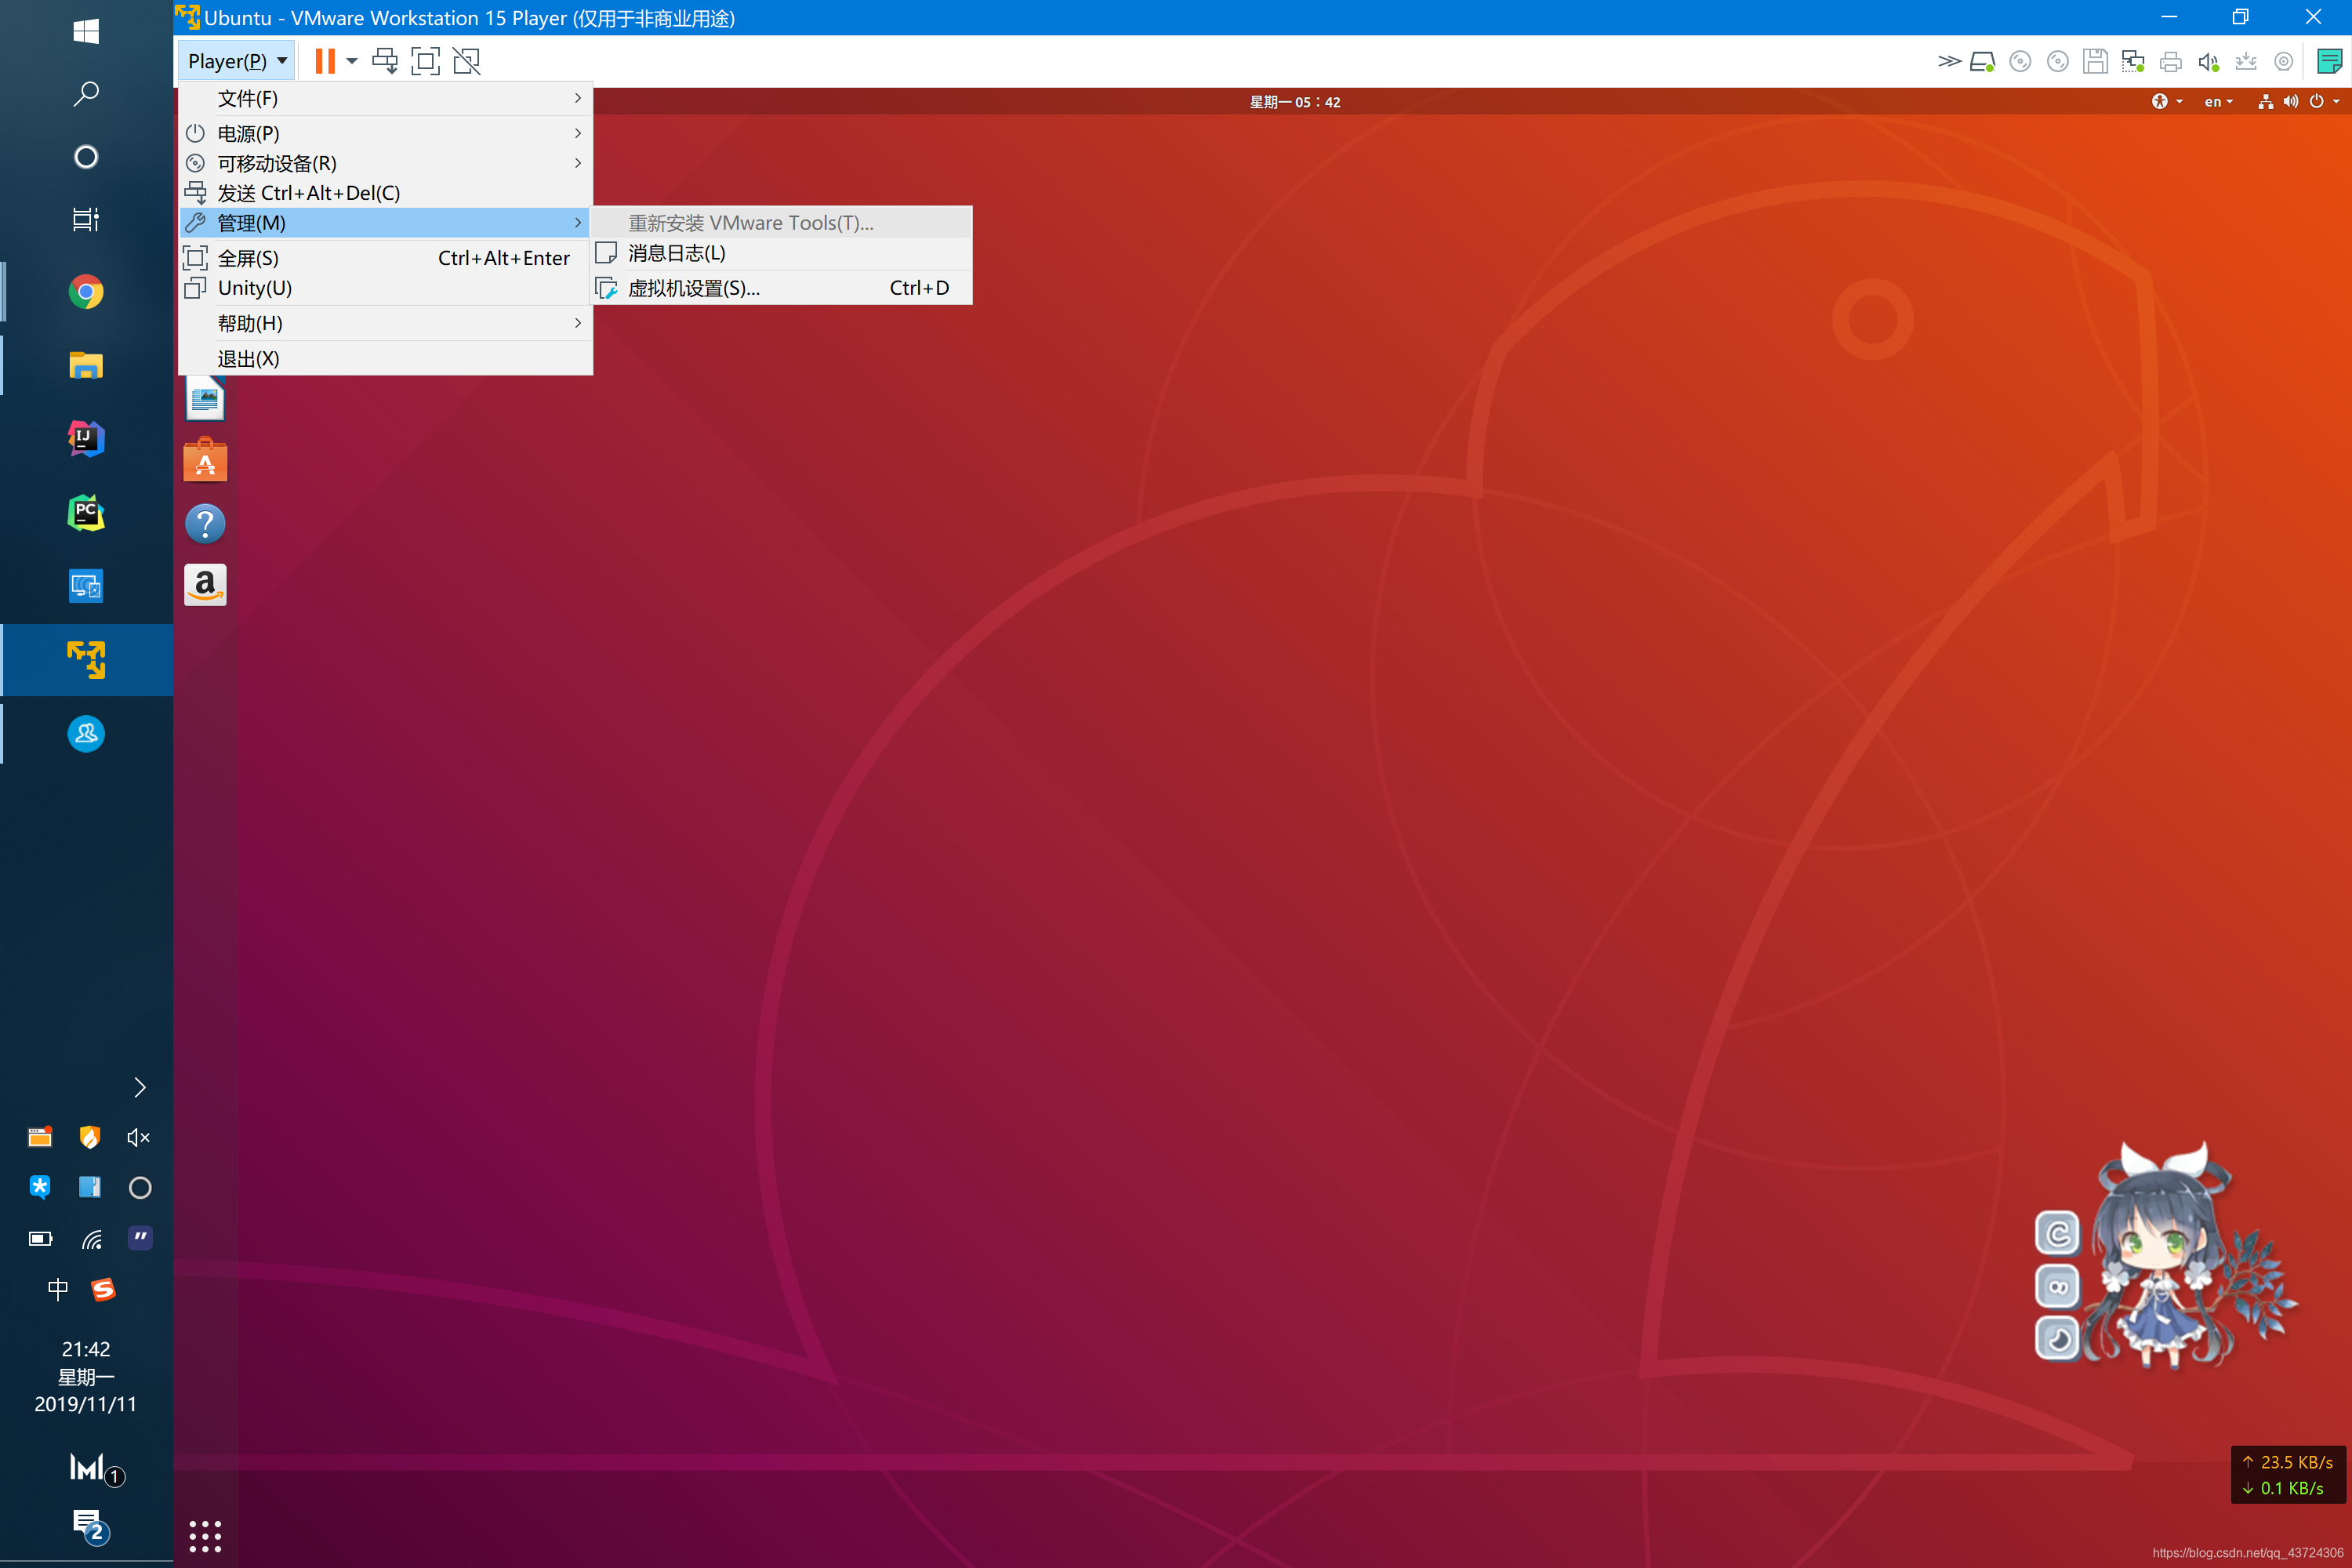Image resolution: width=2352 pixels, height=1568 pixels.
Task: Click the network adapter device icon
Action: click(2133, 62)
